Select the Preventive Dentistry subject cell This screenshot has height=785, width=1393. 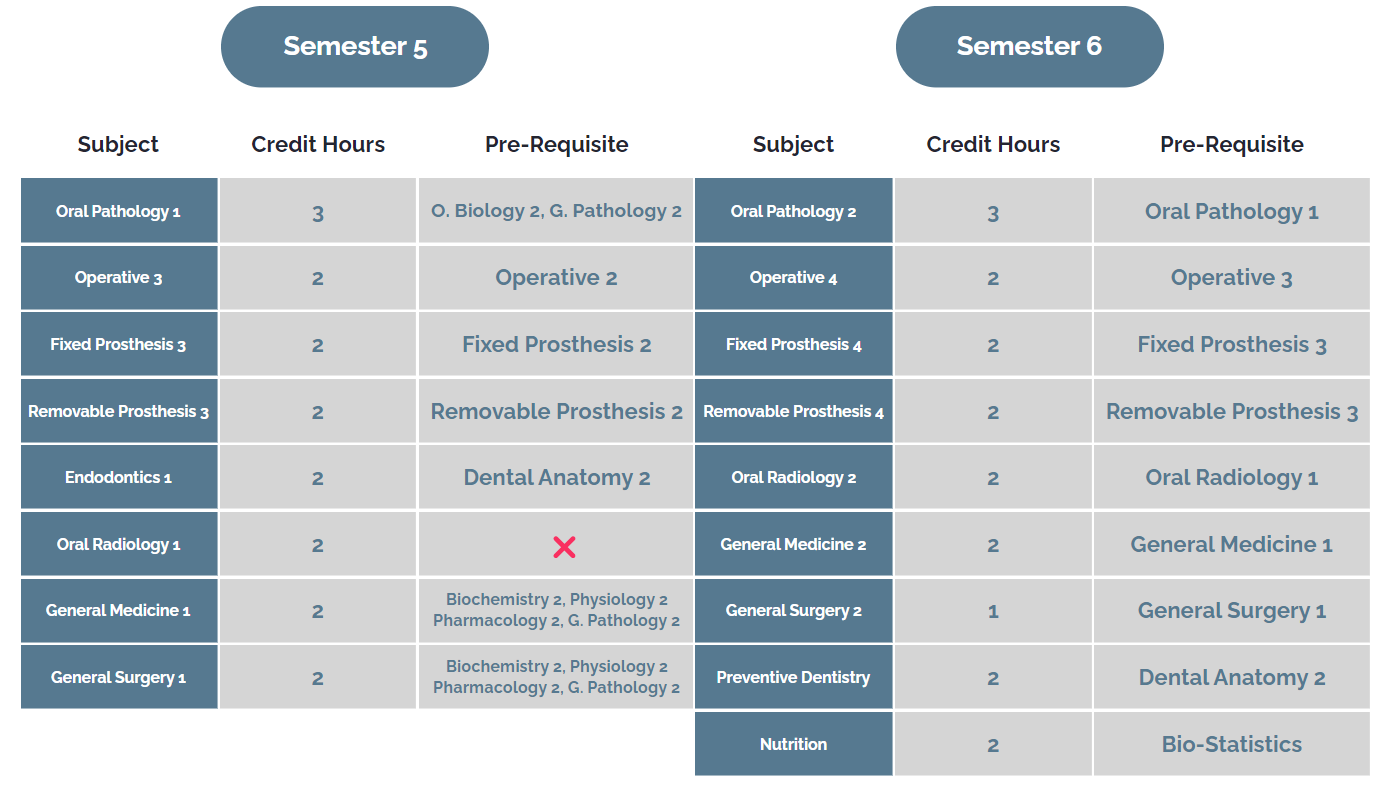pyautogui.click(x=793, y=678)
